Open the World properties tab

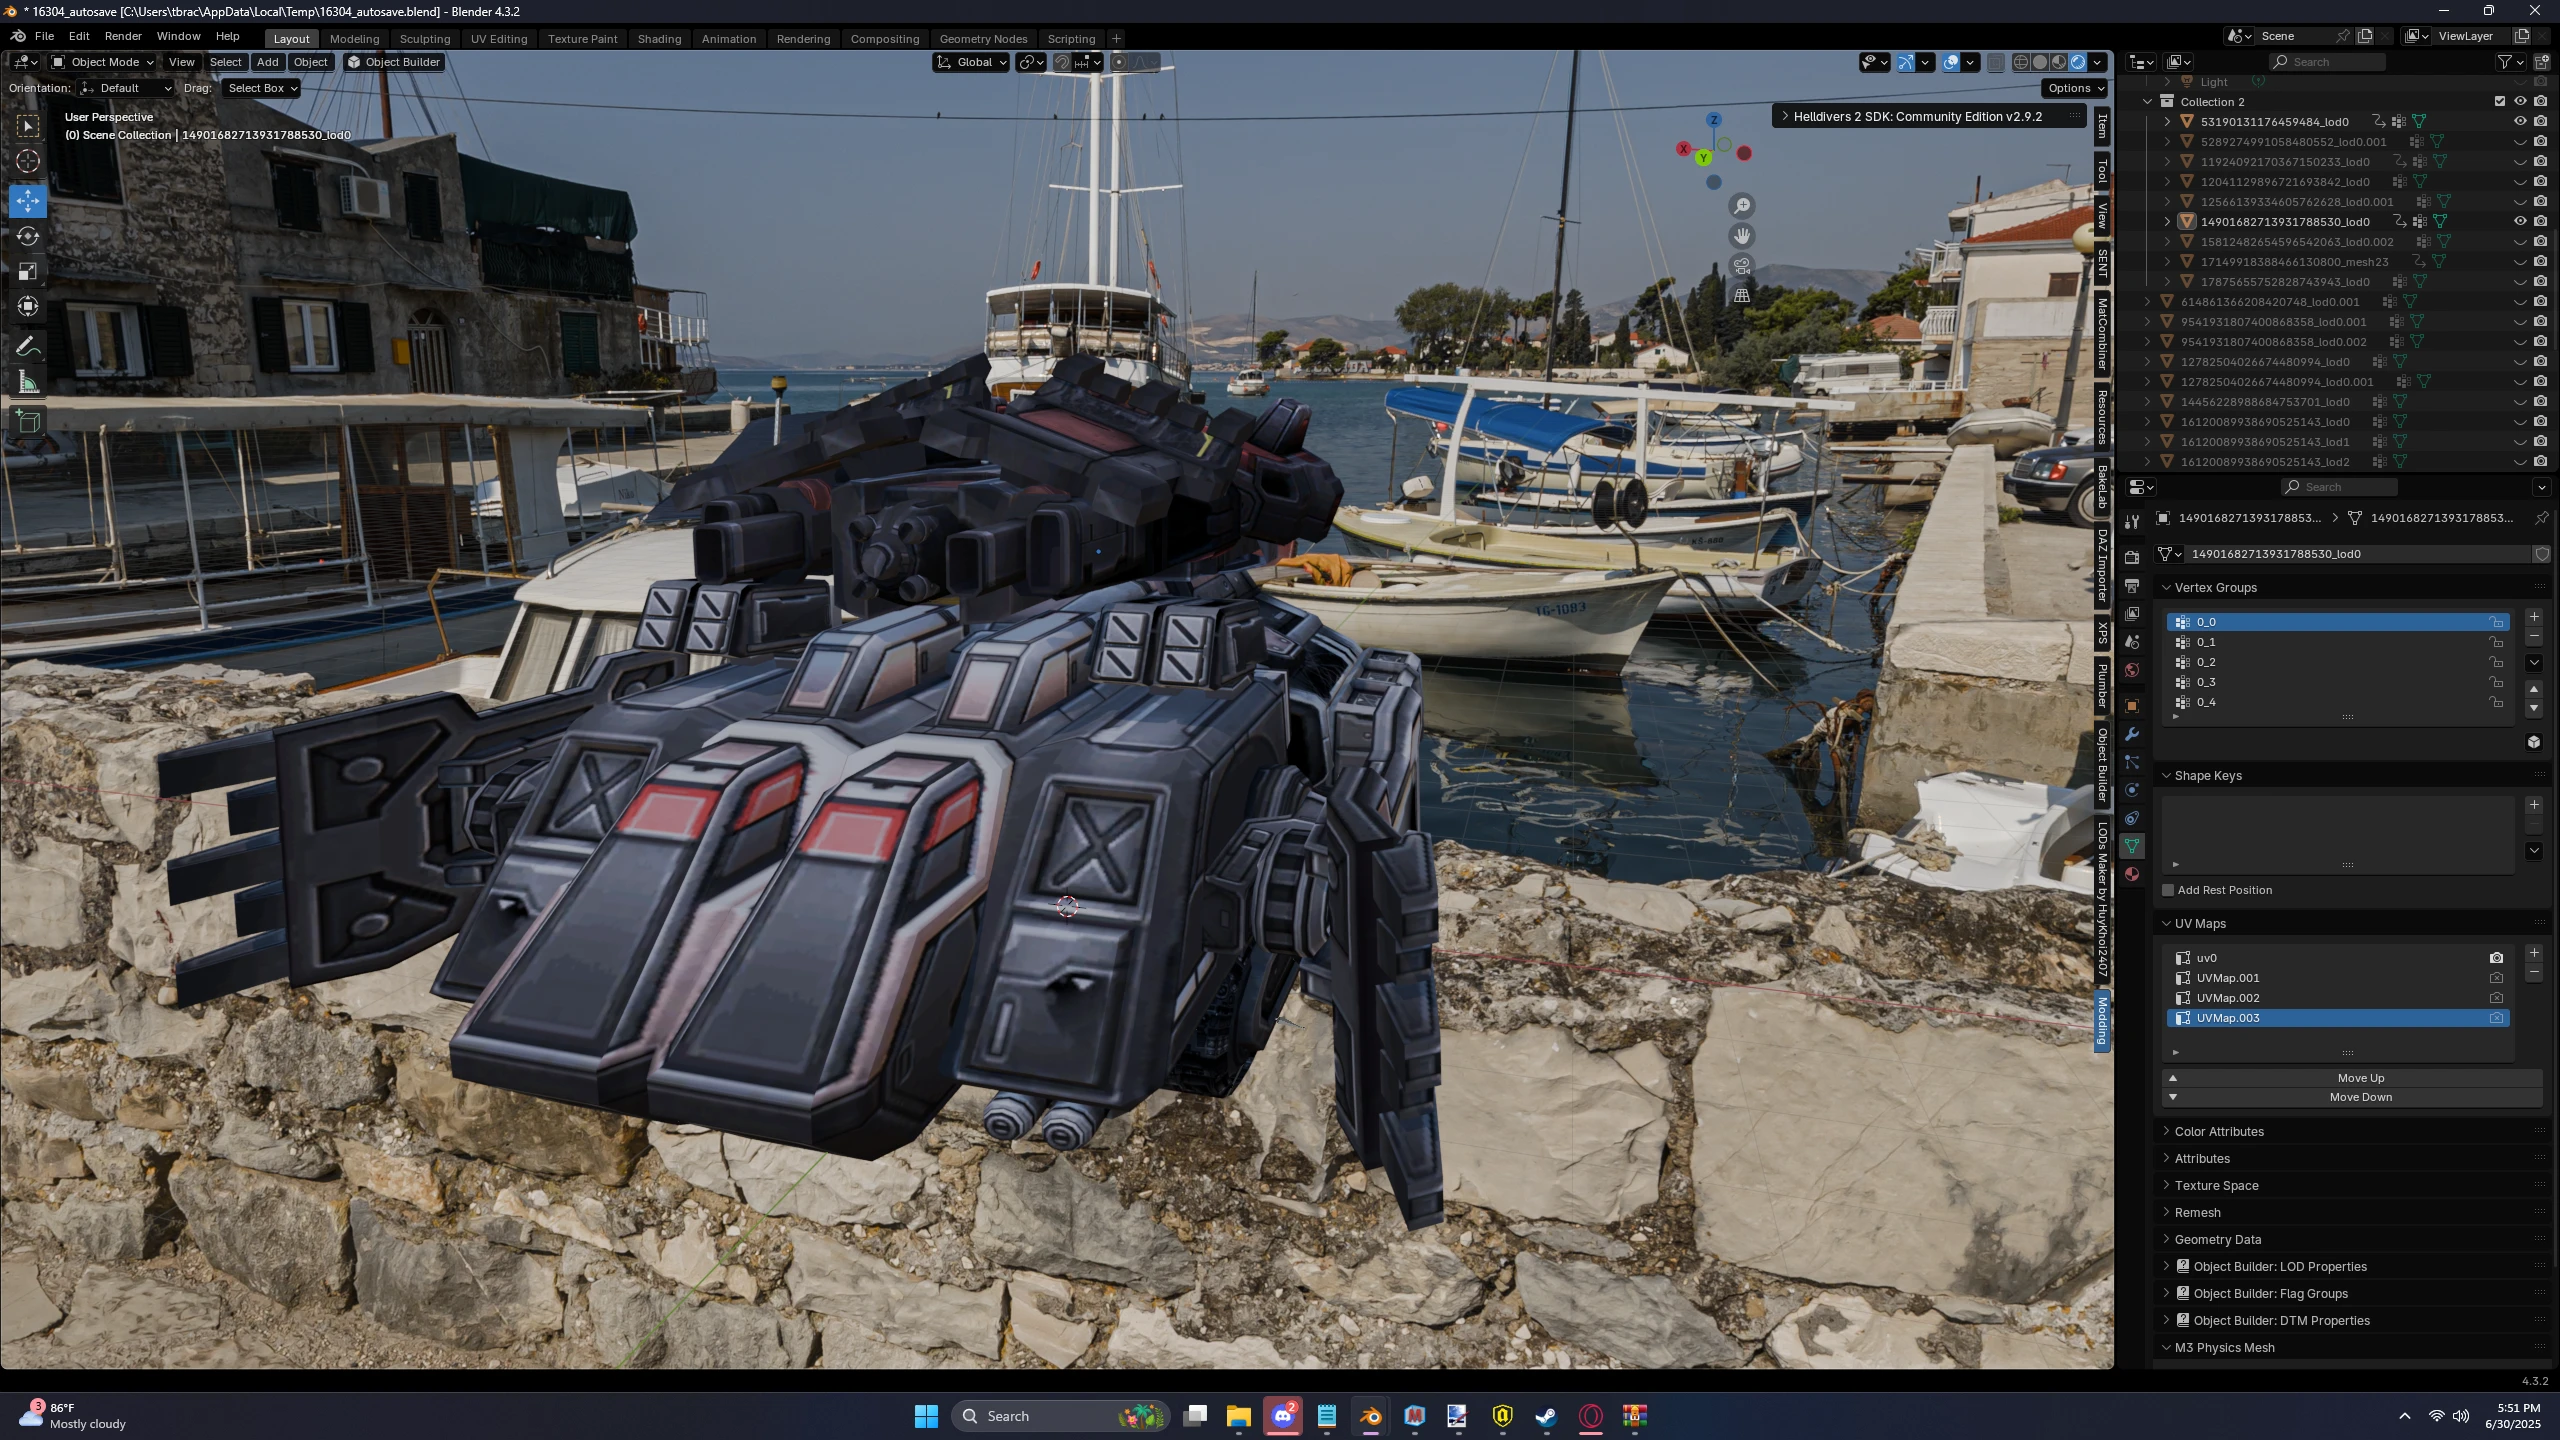click(2132, 670)
